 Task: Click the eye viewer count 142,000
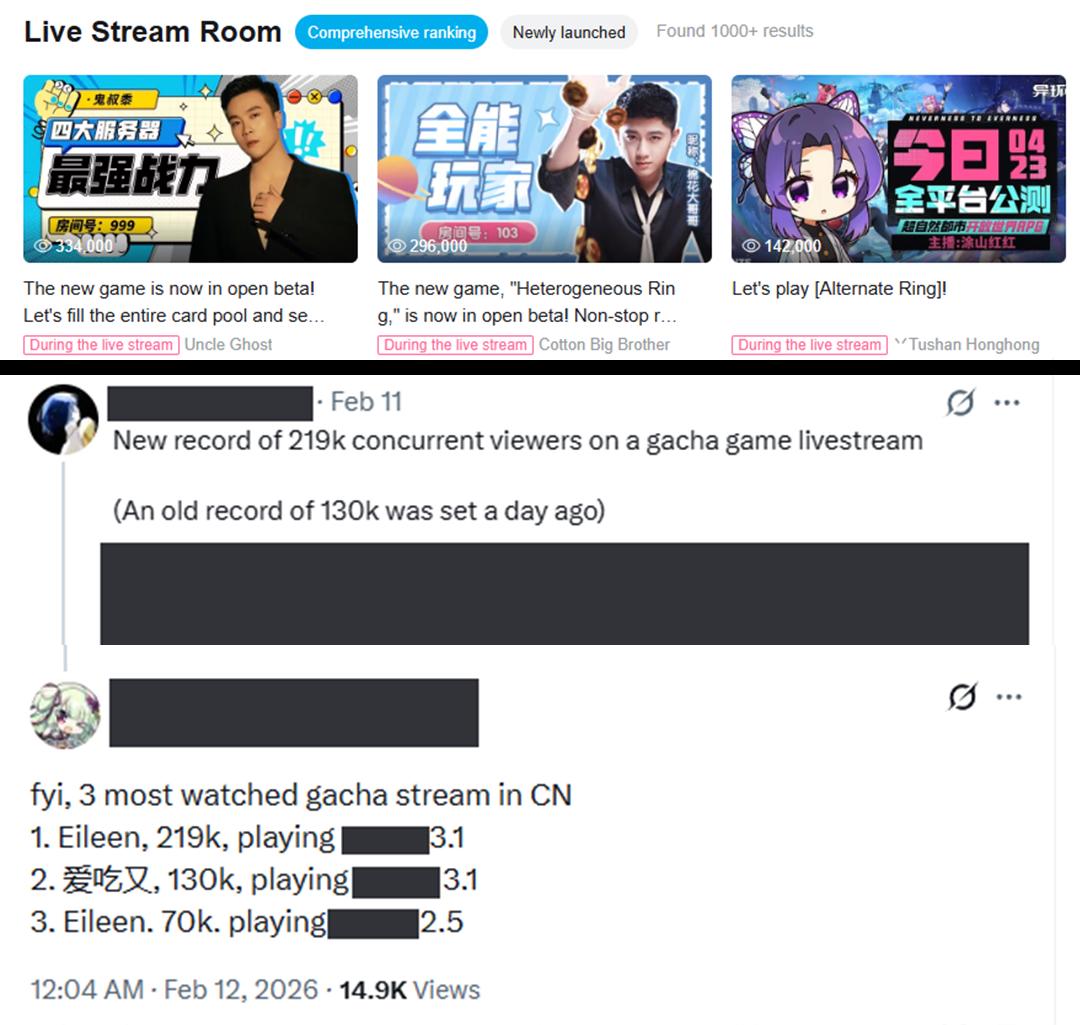coord(782,246)
